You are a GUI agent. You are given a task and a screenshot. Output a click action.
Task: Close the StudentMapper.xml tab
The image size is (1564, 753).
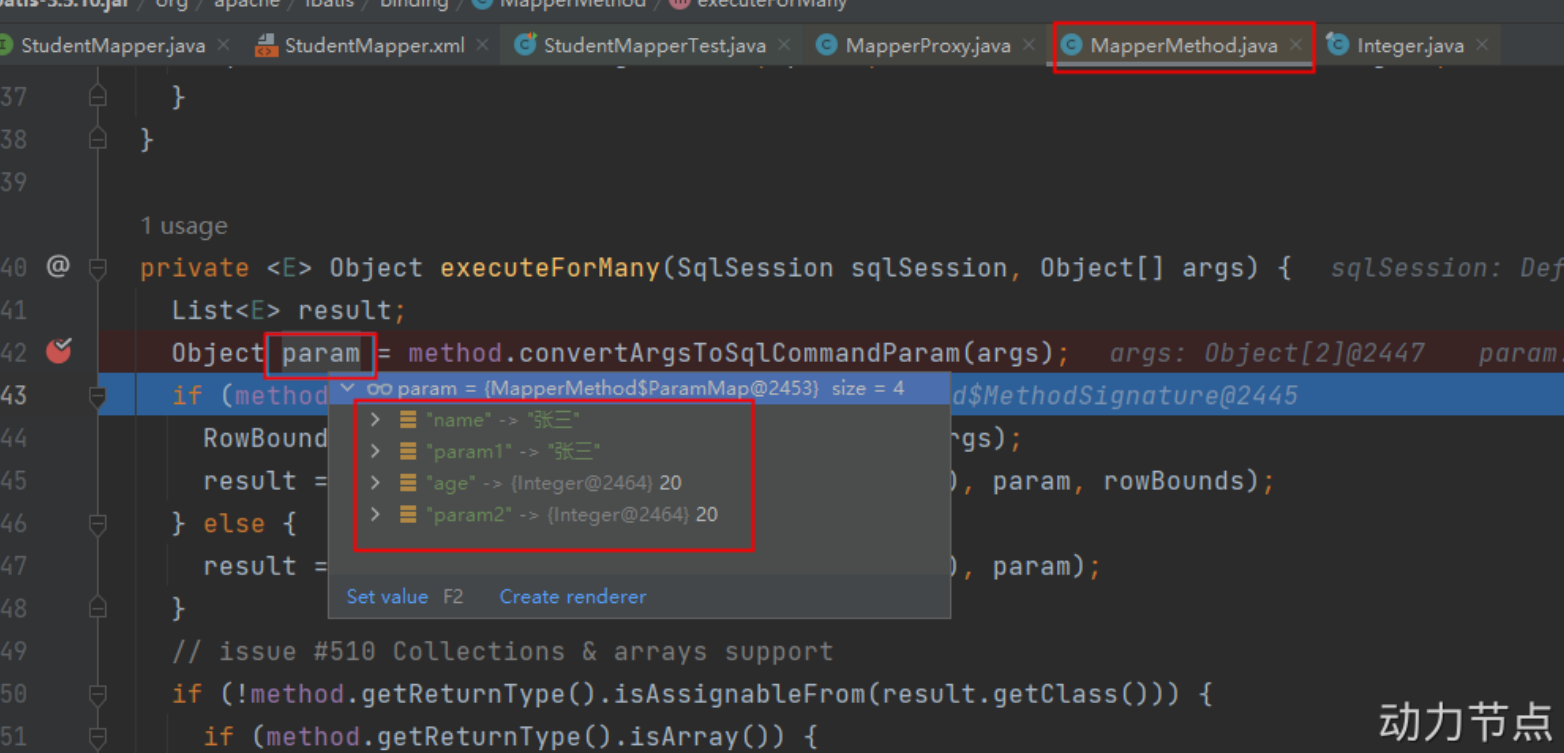pos(483,45)
